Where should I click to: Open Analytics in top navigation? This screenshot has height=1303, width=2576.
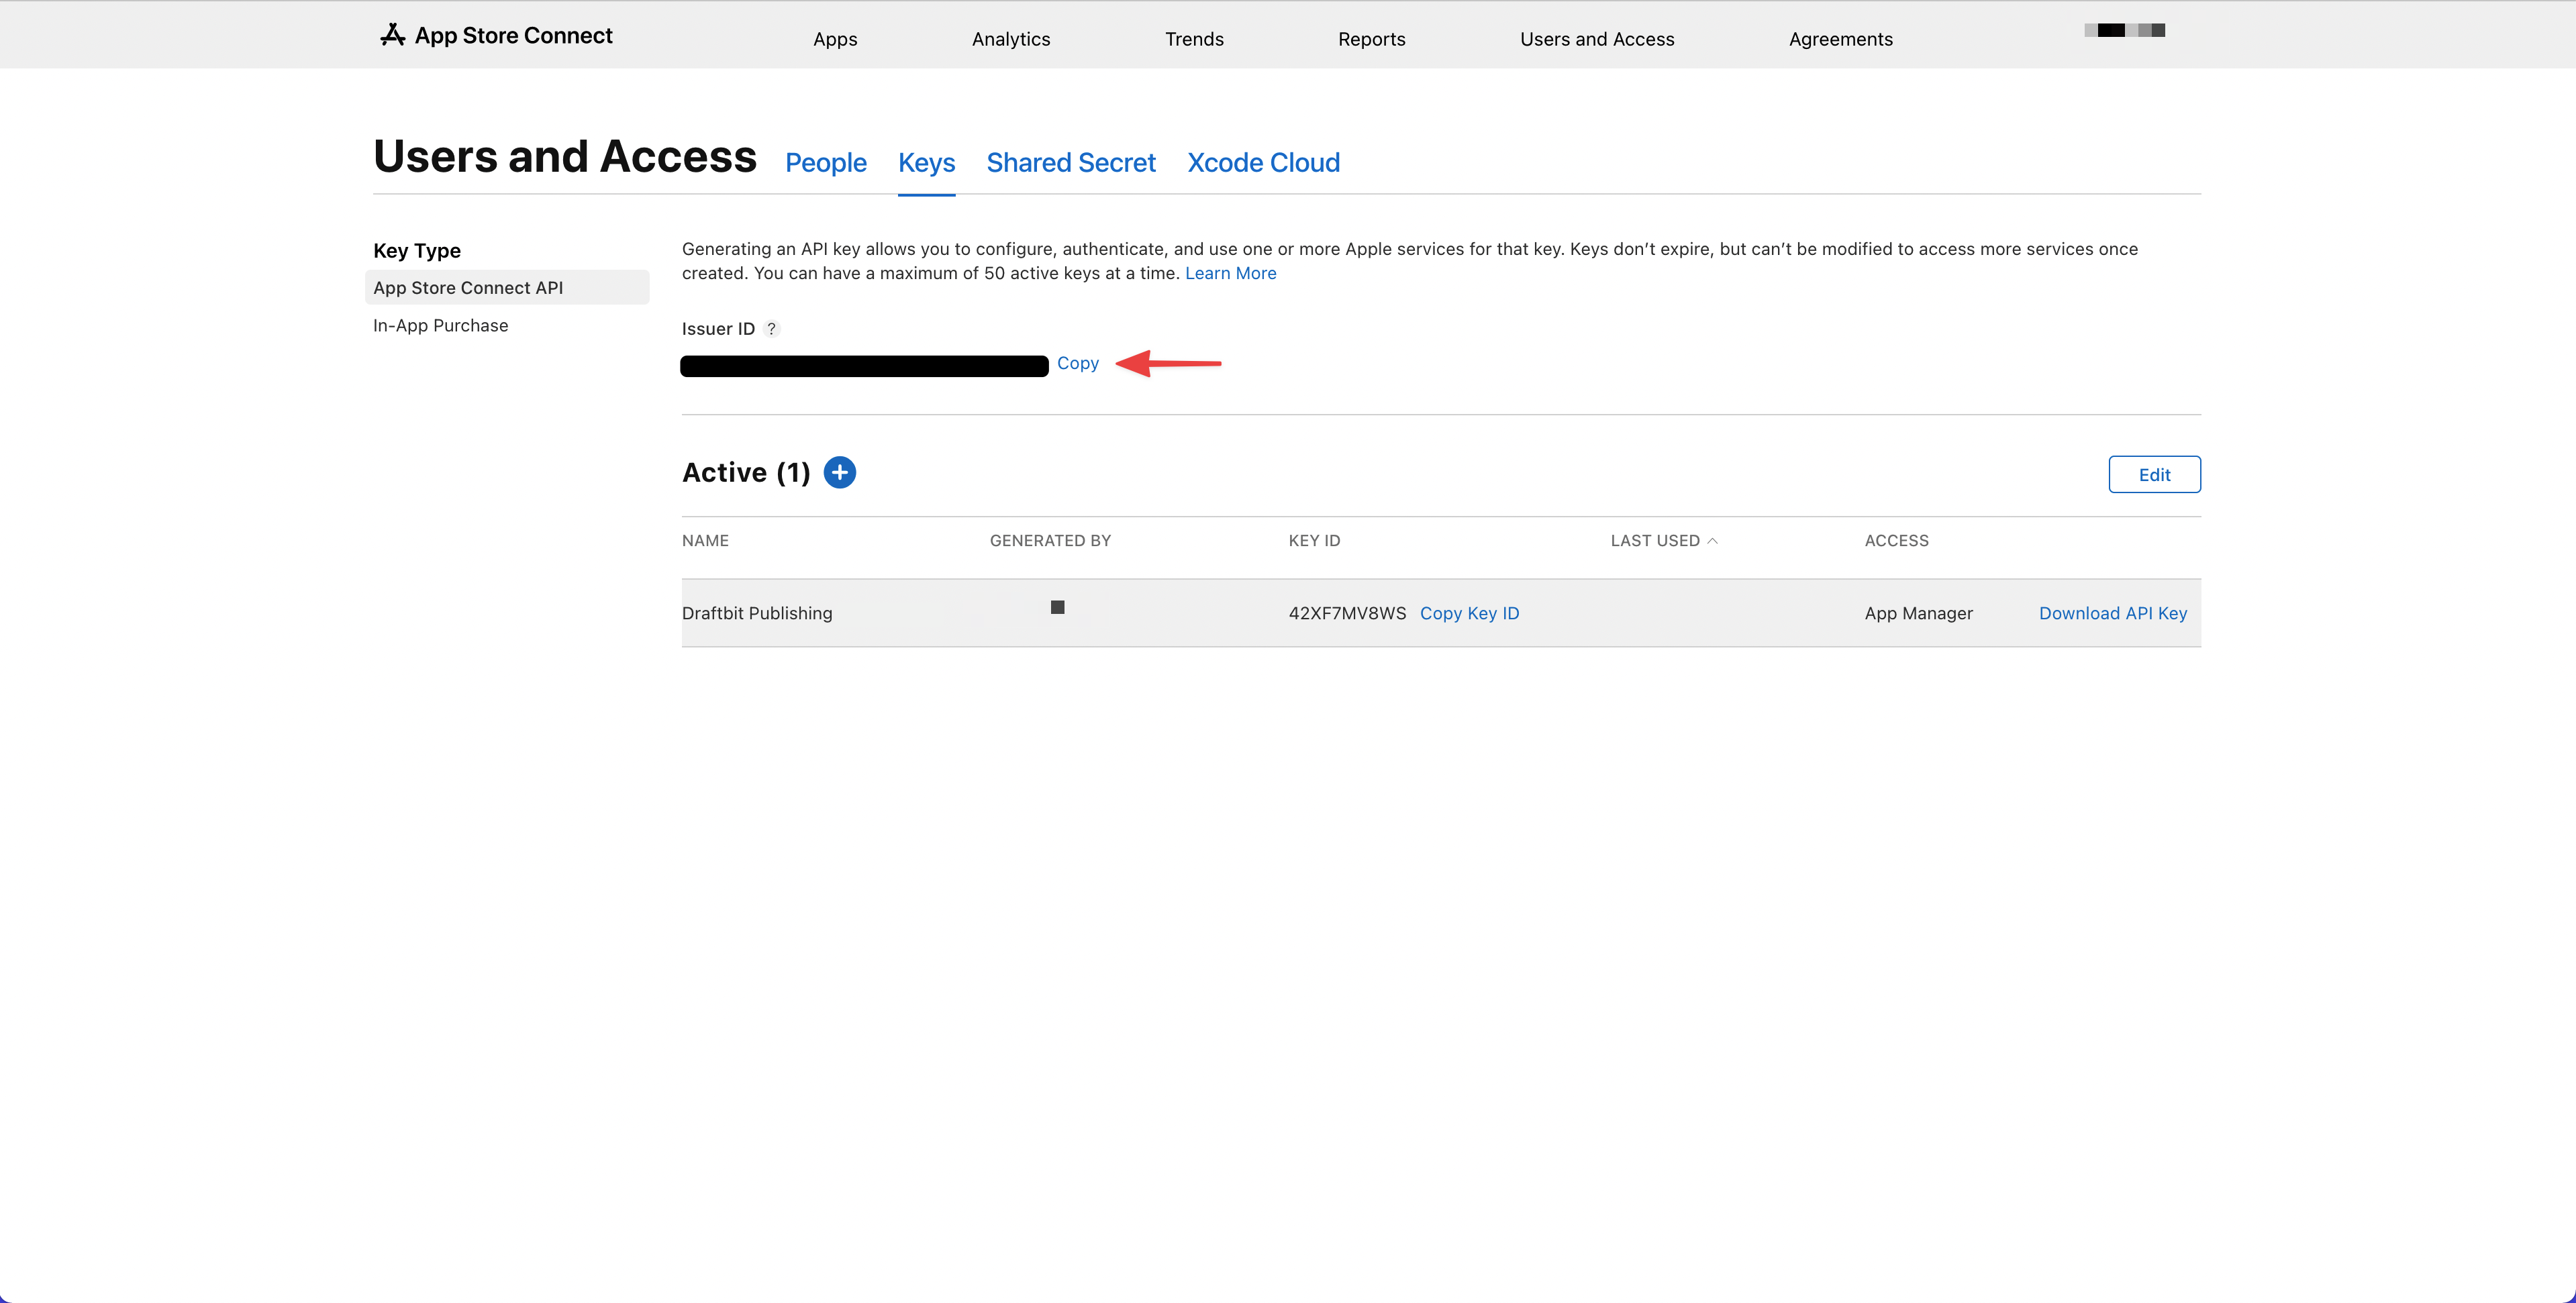[x=1011, y=39]
